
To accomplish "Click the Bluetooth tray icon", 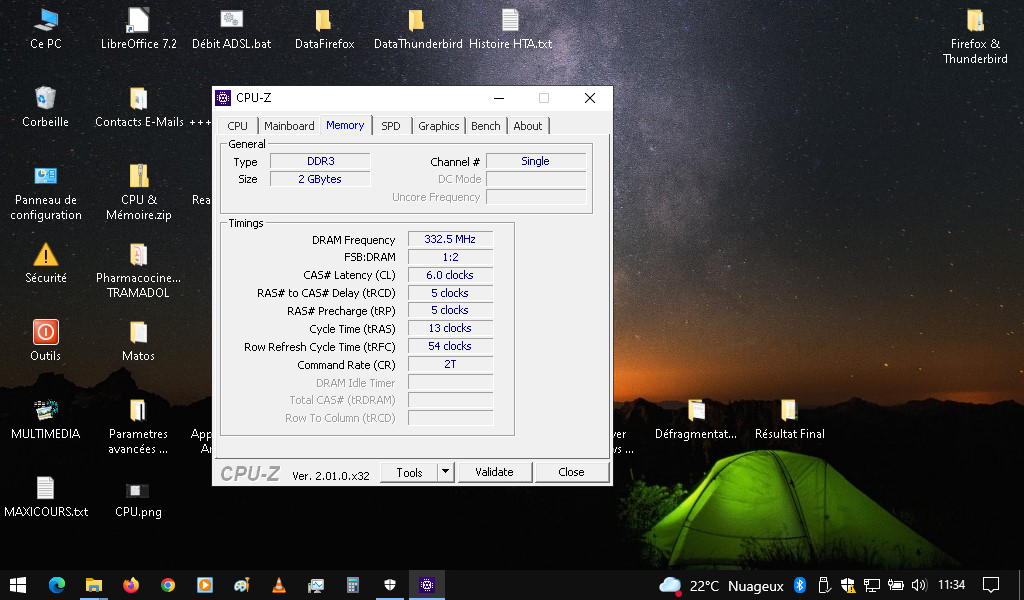I will point(799,585).
